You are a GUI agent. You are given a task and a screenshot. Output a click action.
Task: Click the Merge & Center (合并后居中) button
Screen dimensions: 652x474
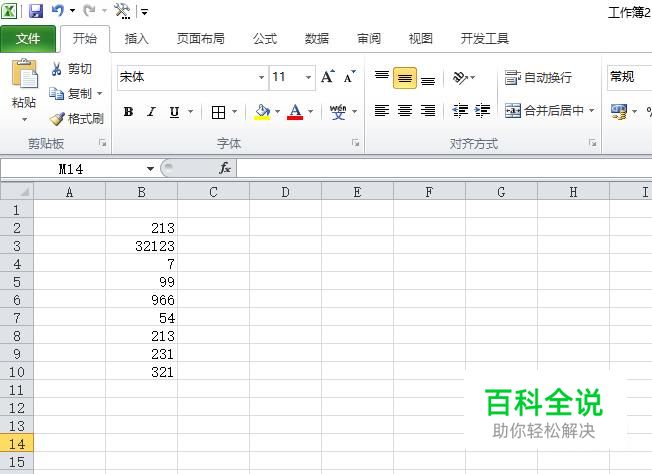click(x=544, y=111)
